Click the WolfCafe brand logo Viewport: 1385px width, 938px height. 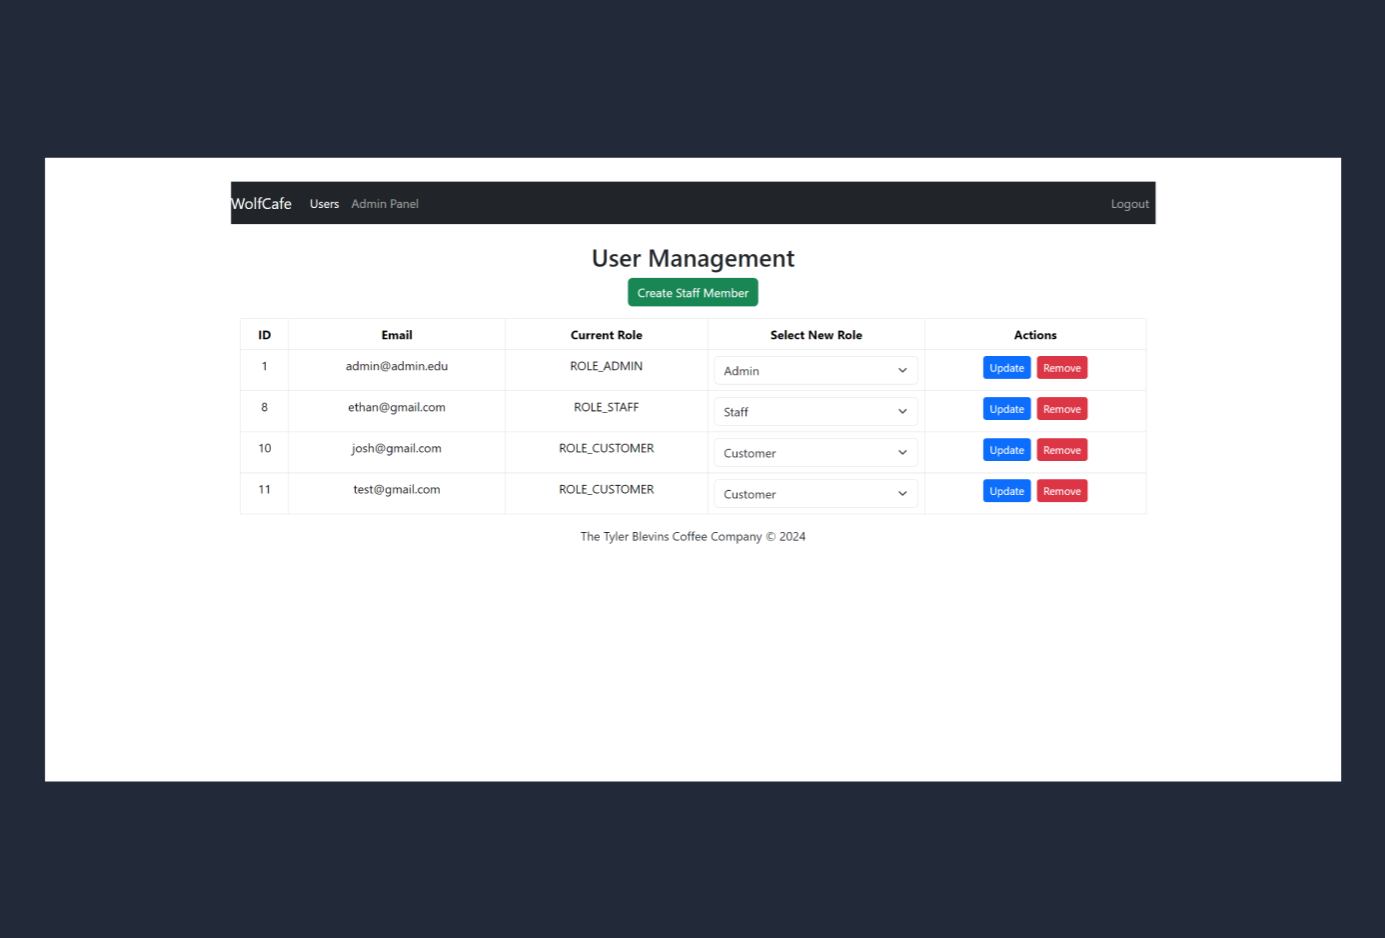pos(262,204)
